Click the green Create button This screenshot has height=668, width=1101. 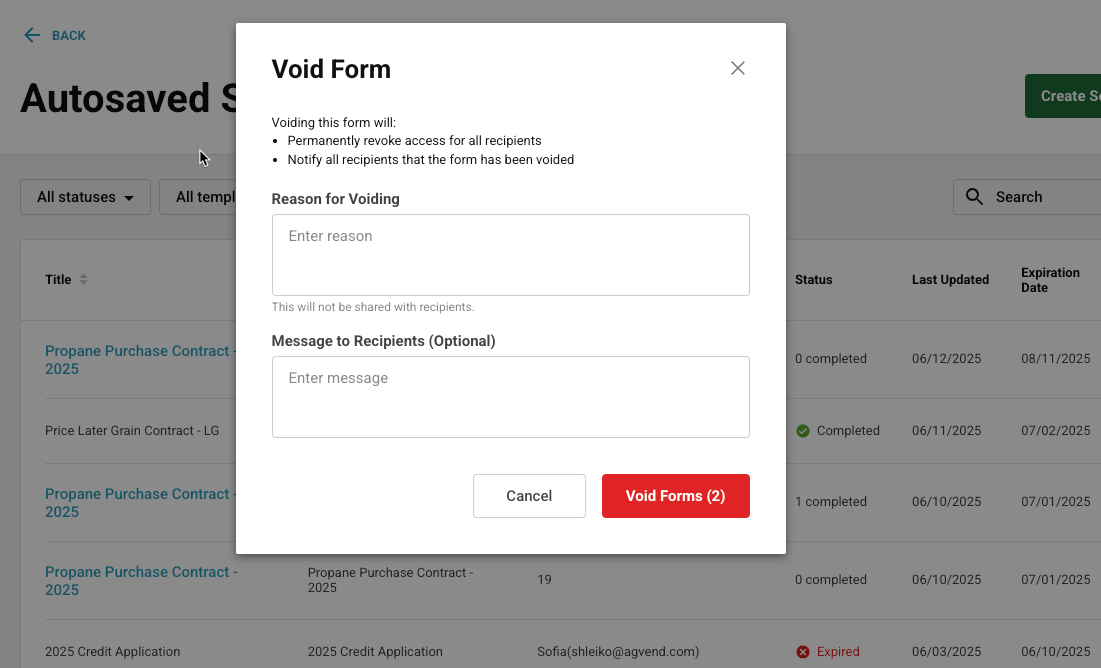pos(1063,96)
